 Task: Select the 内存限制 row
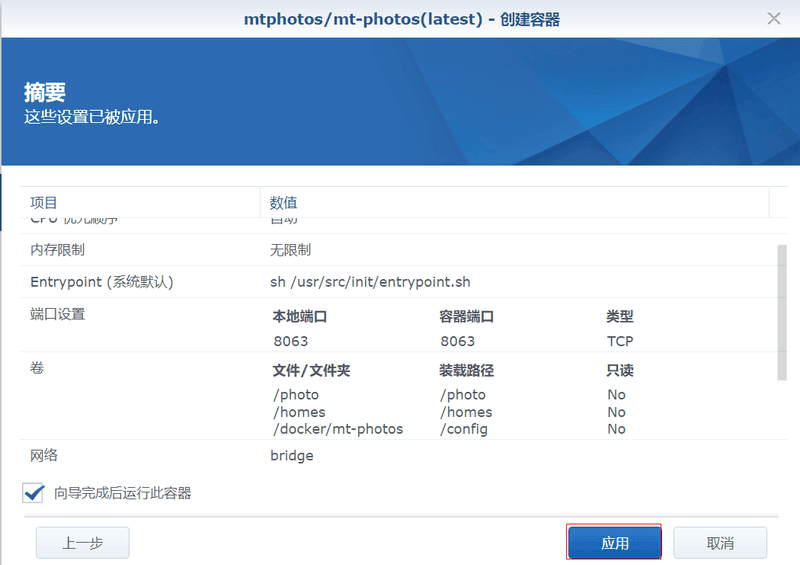coord(57,250)
